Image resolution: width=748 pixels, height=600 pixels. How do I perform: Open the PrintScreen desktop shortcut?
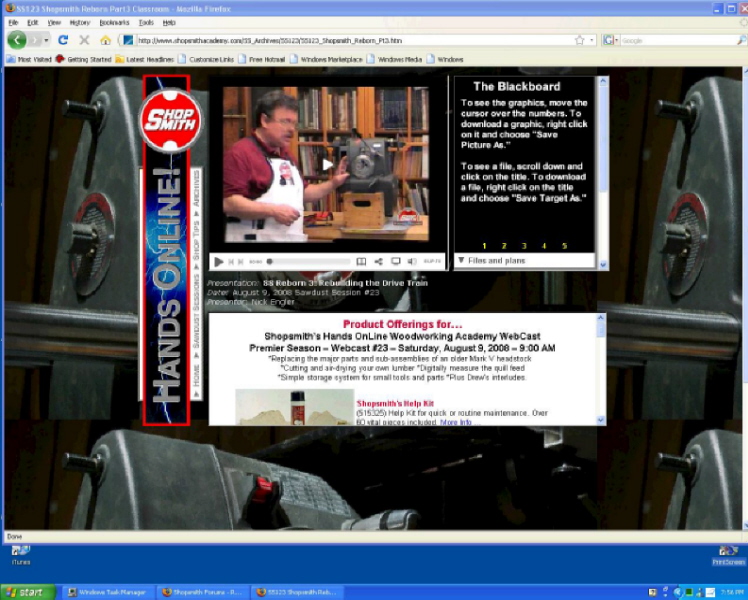(x=728, y=555)
